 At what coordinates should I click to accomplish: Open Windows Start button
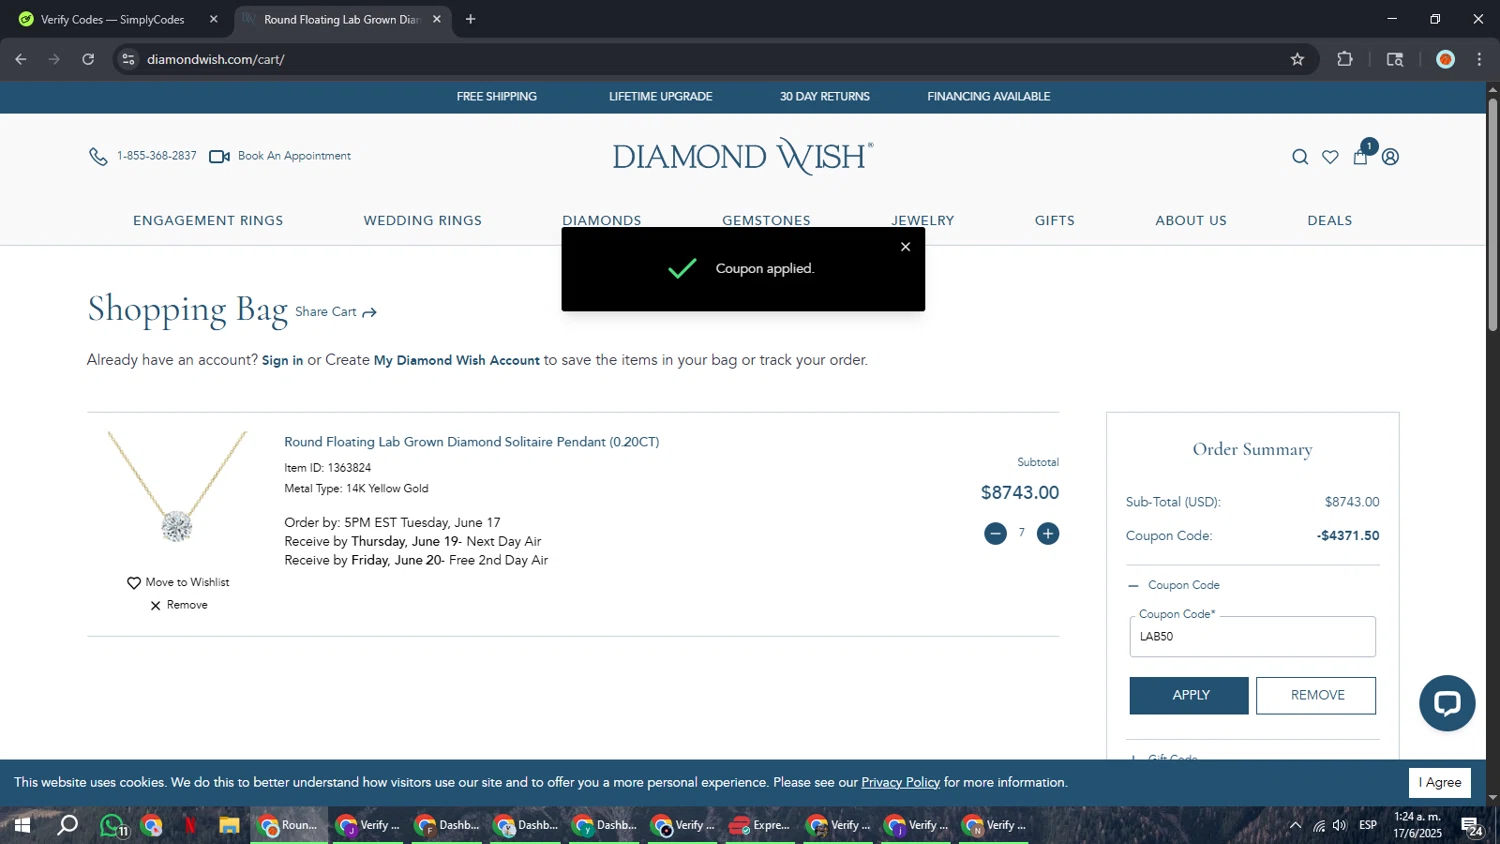(22, 826)
